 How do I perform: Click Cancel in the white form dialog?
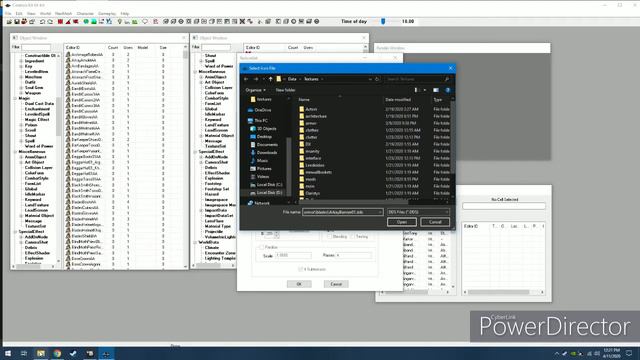(x=336, y=284)
